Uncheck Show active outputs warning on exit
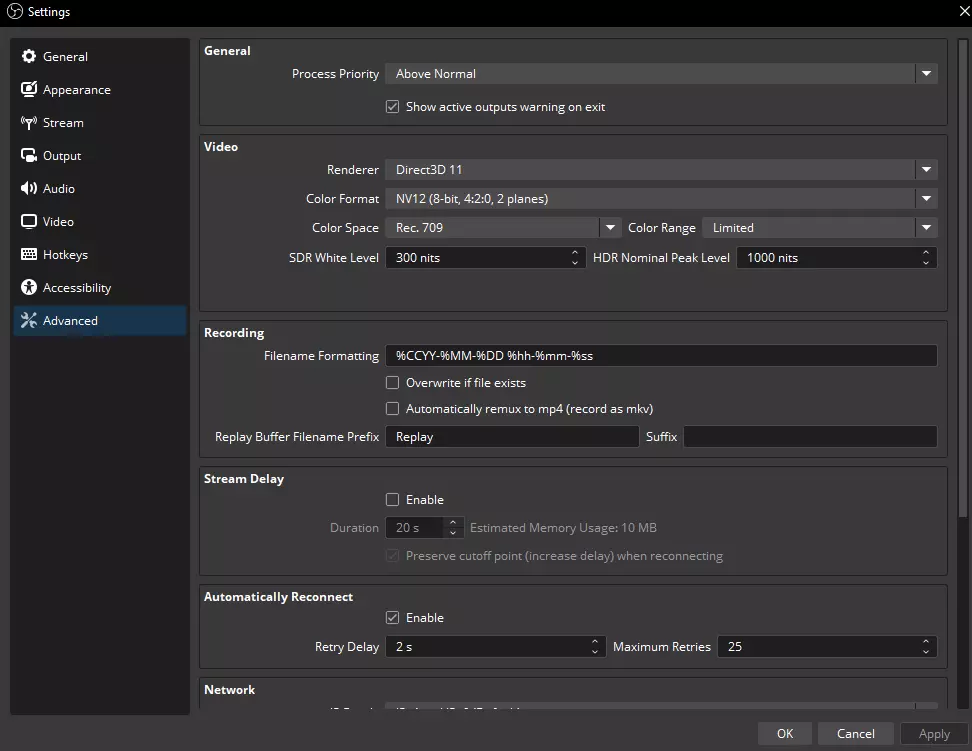 (393, 107)
